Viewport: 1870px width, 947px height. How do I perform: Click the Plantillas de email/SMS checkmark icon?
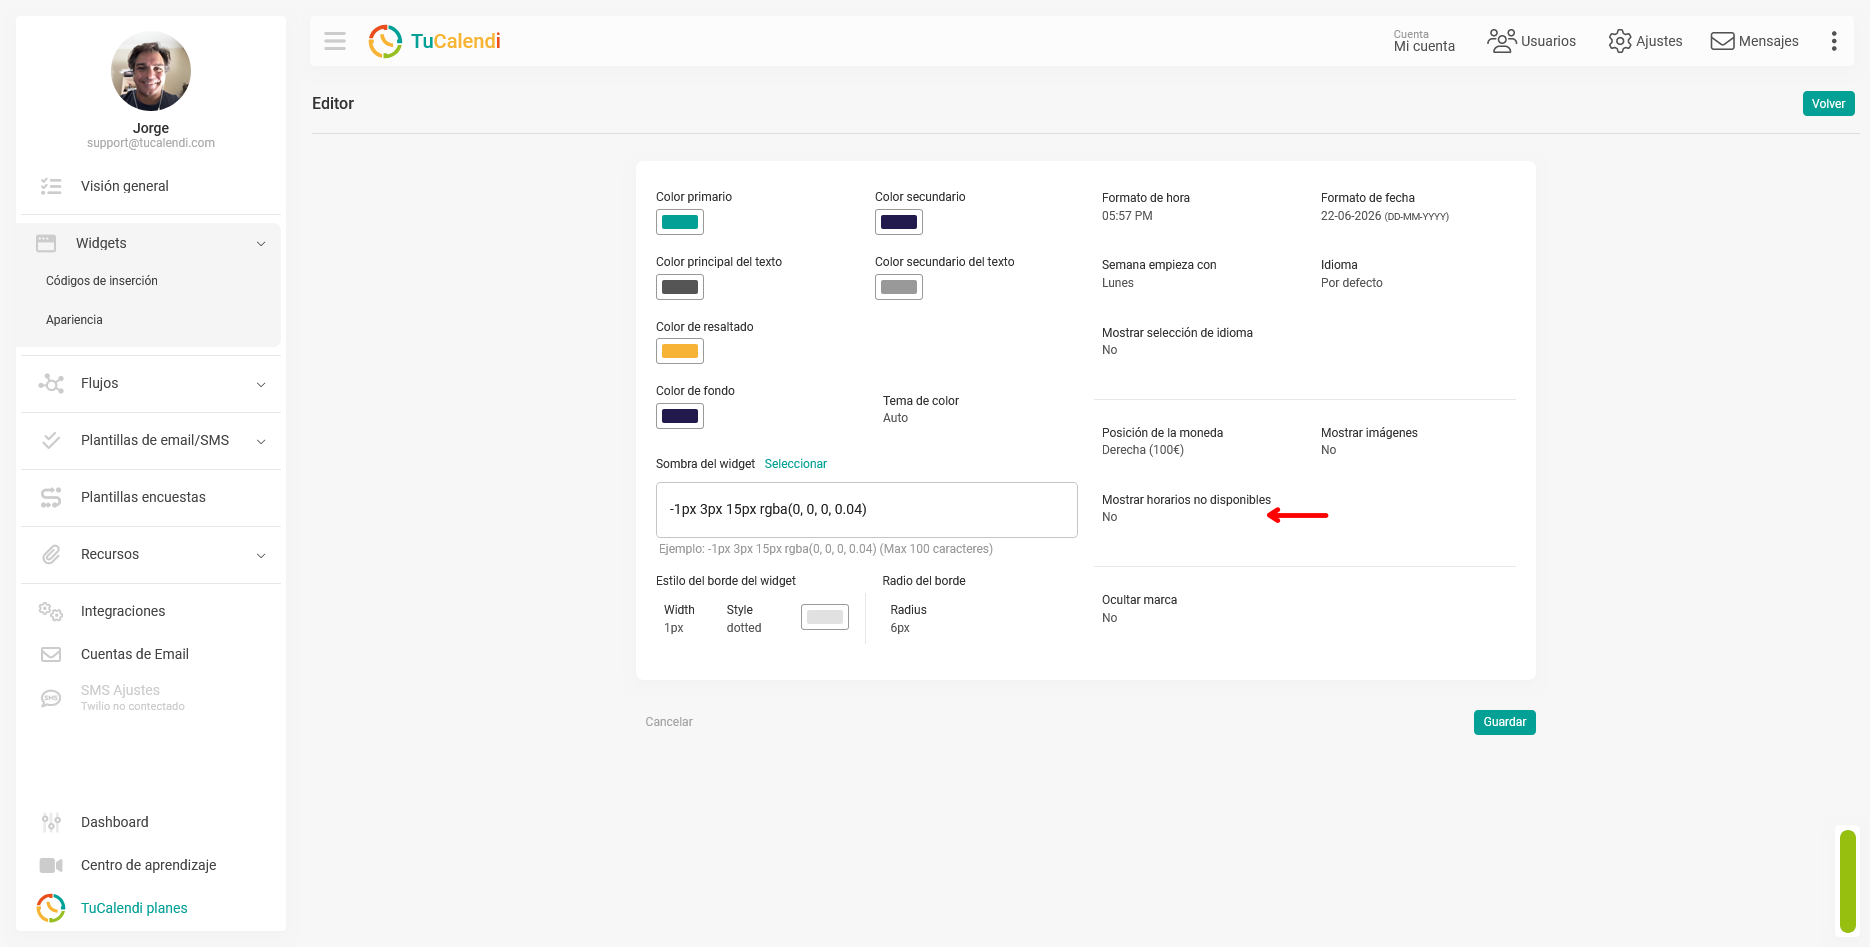(x=51, y=440)
